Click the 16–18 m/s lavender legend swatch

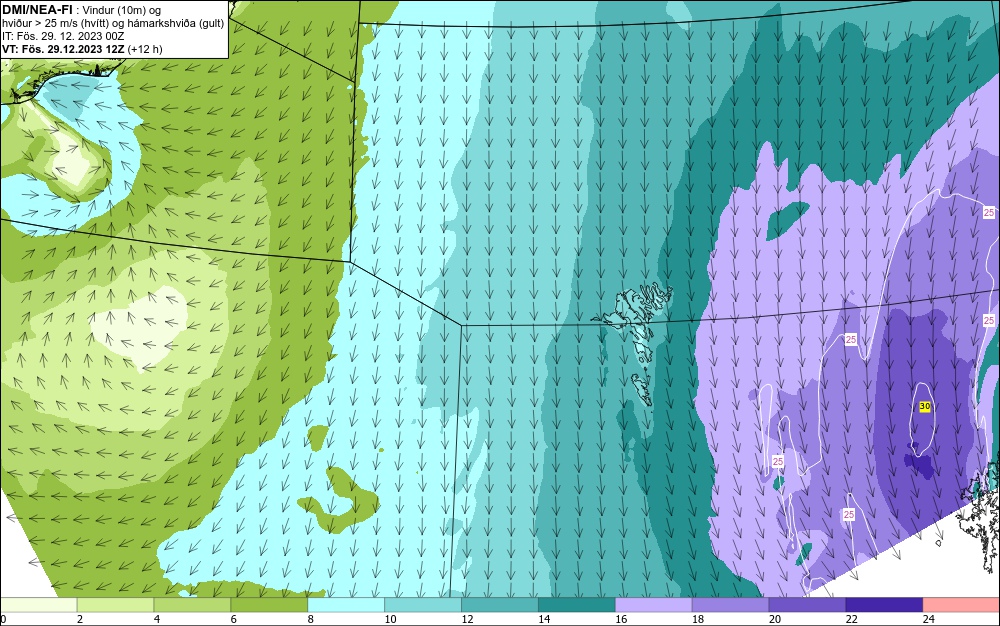click(653, 605)
